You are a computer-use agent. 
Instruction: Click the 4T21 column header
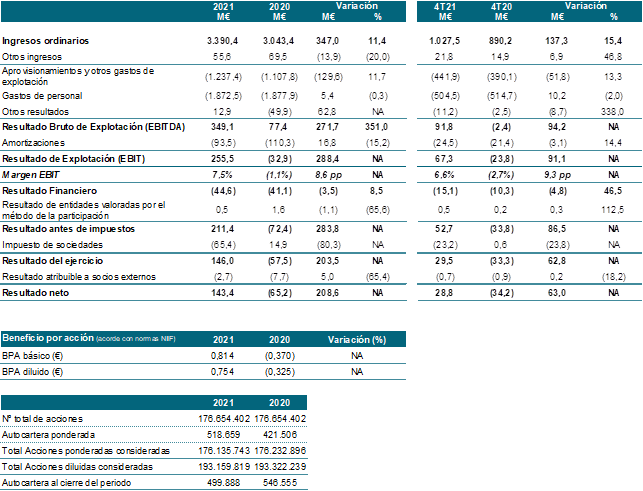click(445, 6)
